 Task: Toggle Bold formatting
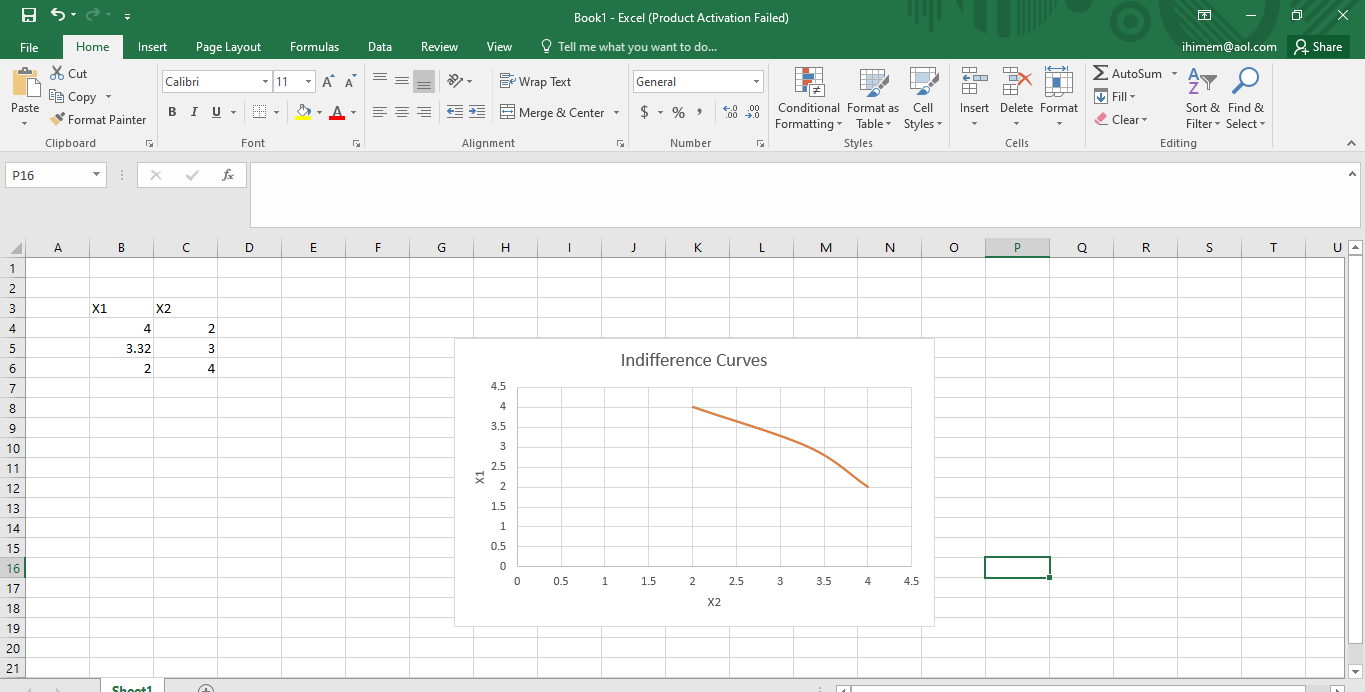(172, 112)
